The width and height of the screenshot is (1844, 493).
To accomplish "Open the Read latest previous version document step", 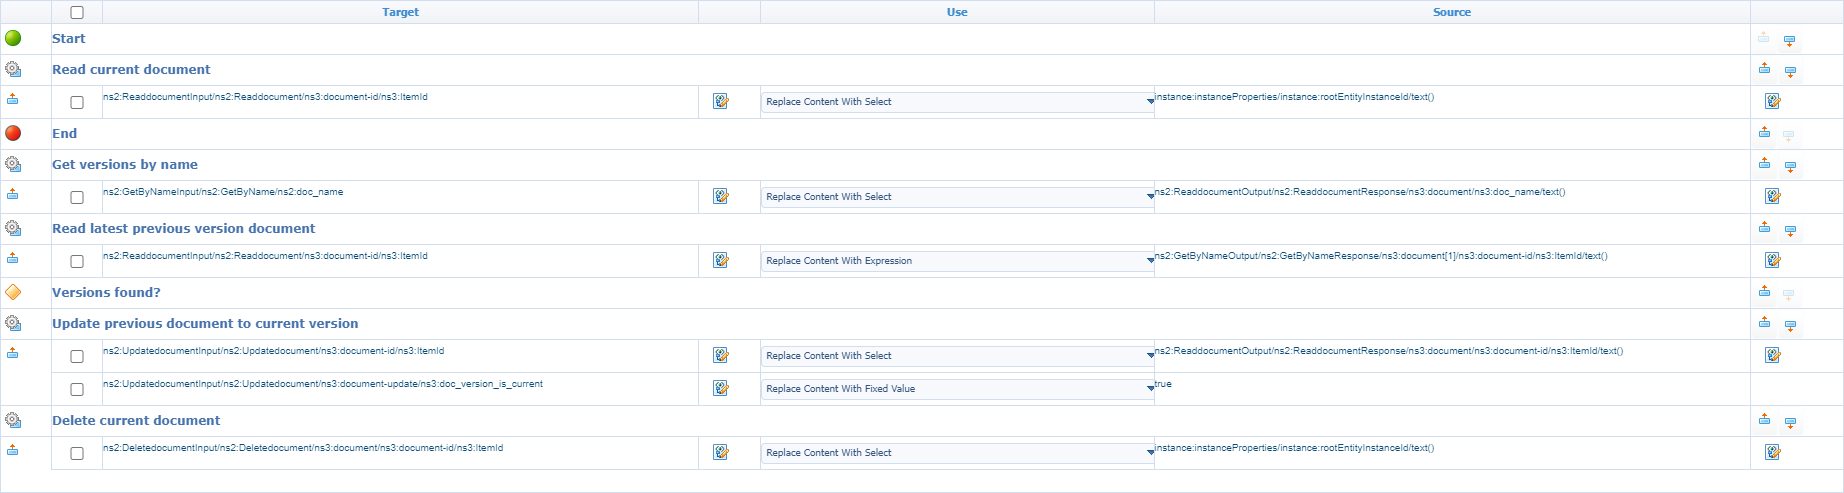I will pyautogui.click(x=183, y=228).
